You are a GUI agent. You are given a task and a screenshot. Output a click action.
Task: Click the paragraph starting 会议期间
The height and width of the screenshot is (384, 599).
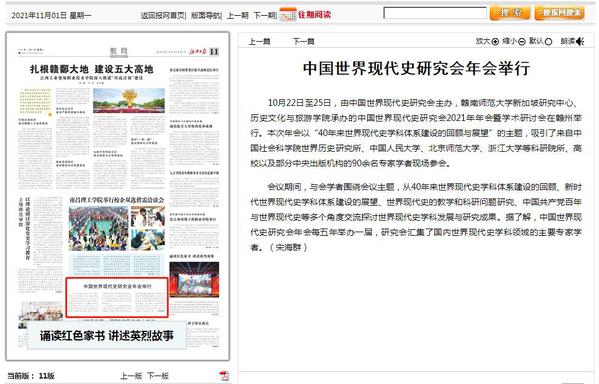(416, 217)
